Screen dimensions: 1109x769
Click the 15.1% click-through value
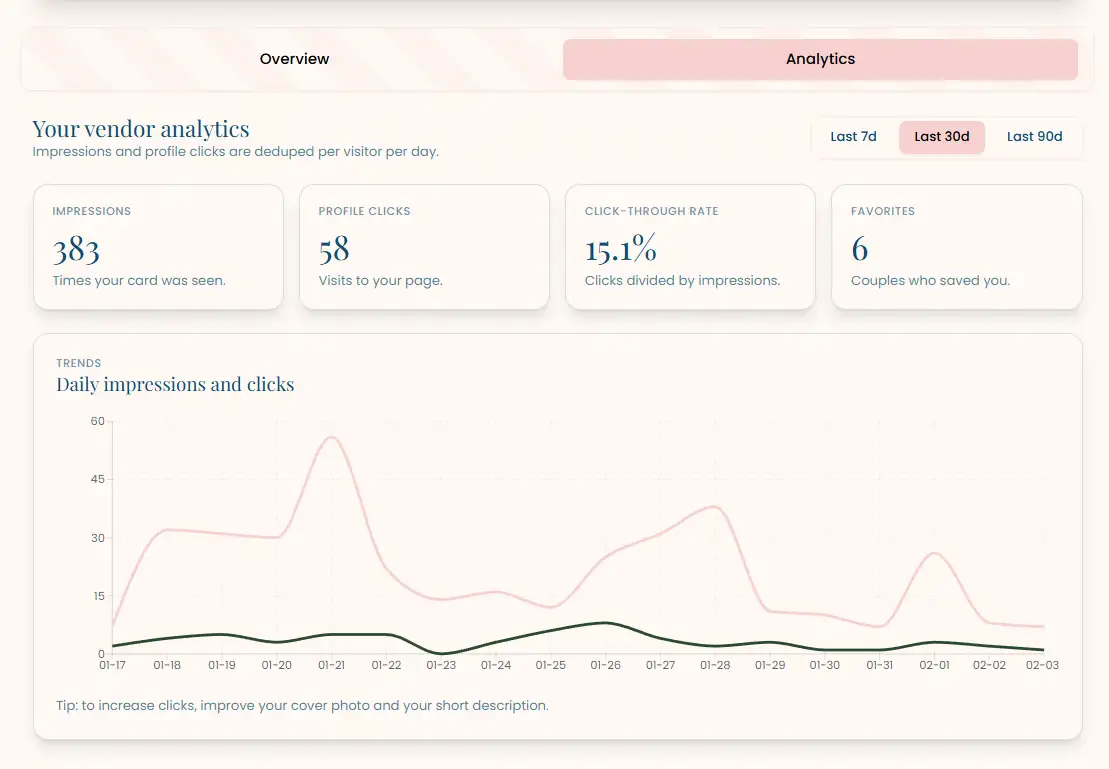[621, 249]
